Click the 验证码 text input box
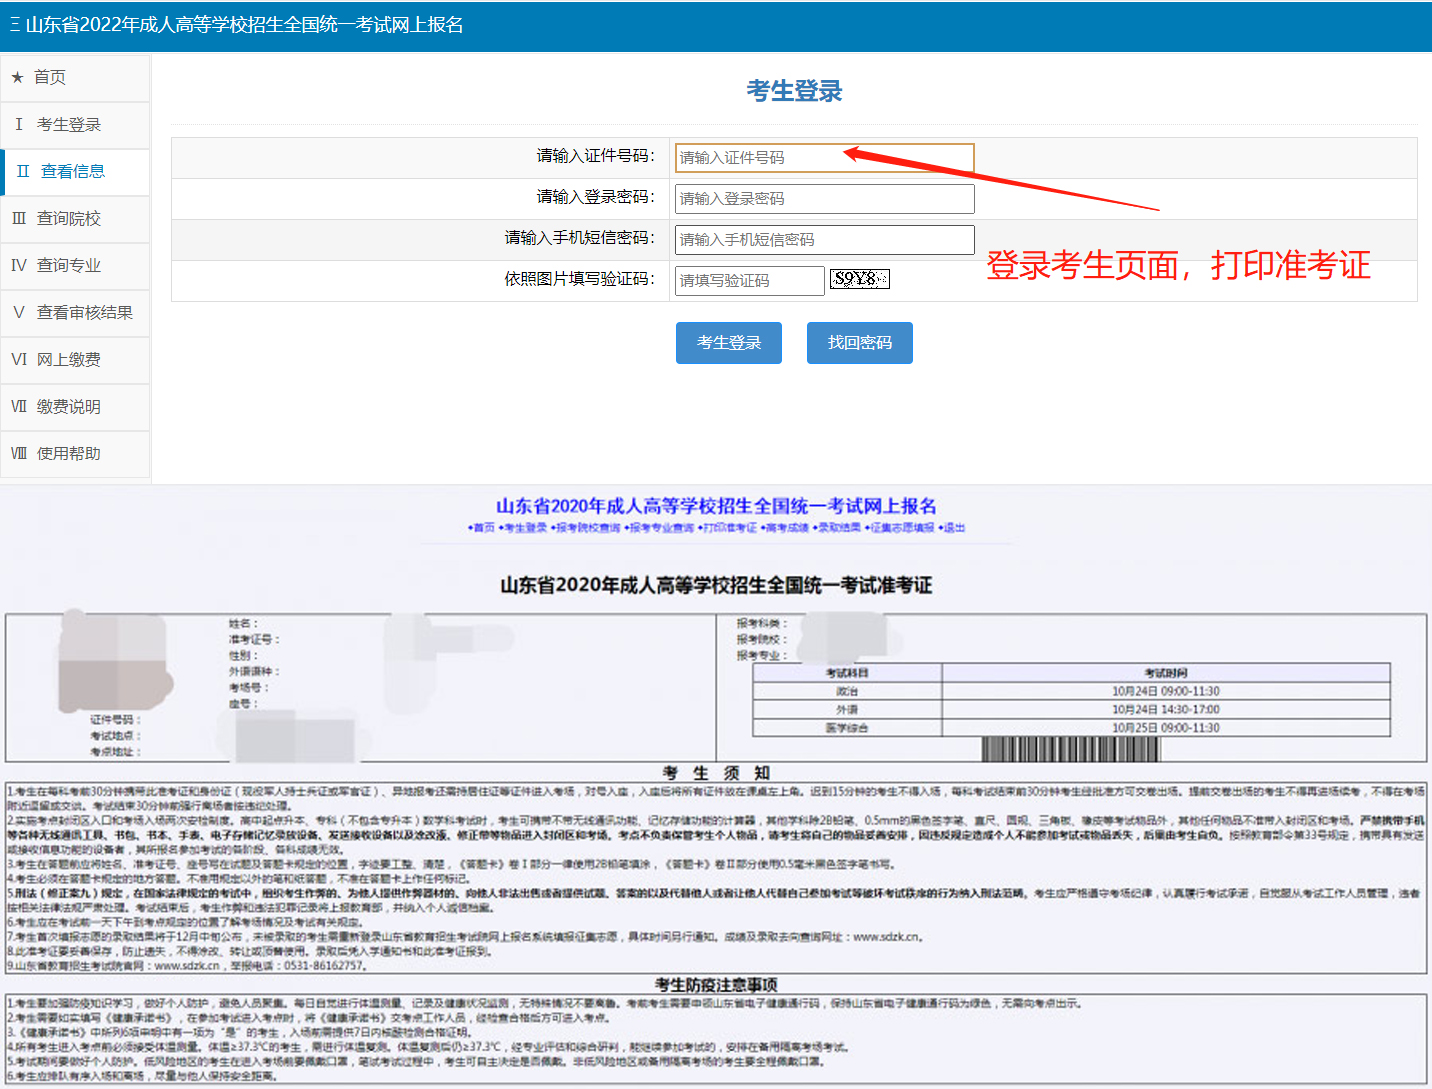Image resolution: width=1432 pixels, height=1089 pixels. [x=749, y=281]
